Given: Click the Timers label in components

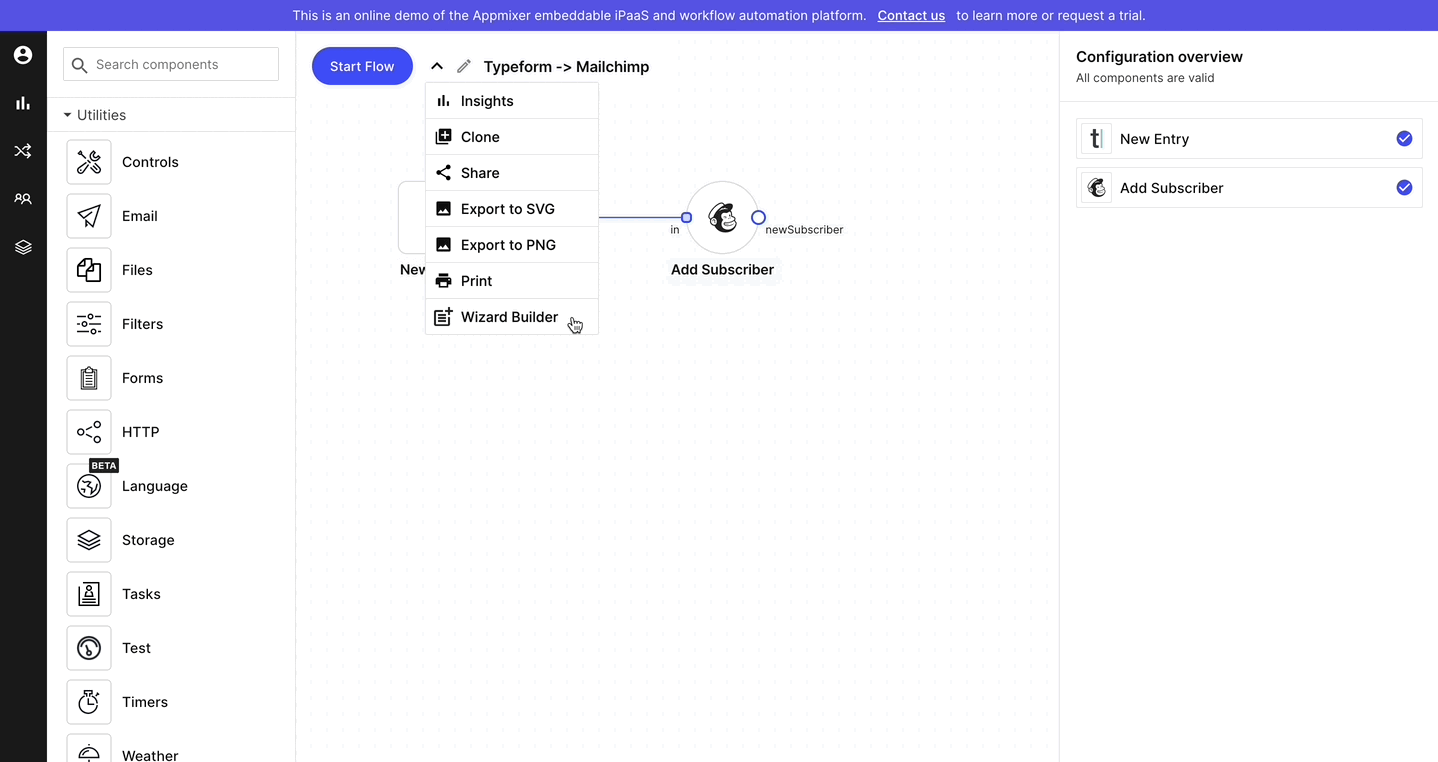Looking at the screenshot, I should click(x=145, y=702).
